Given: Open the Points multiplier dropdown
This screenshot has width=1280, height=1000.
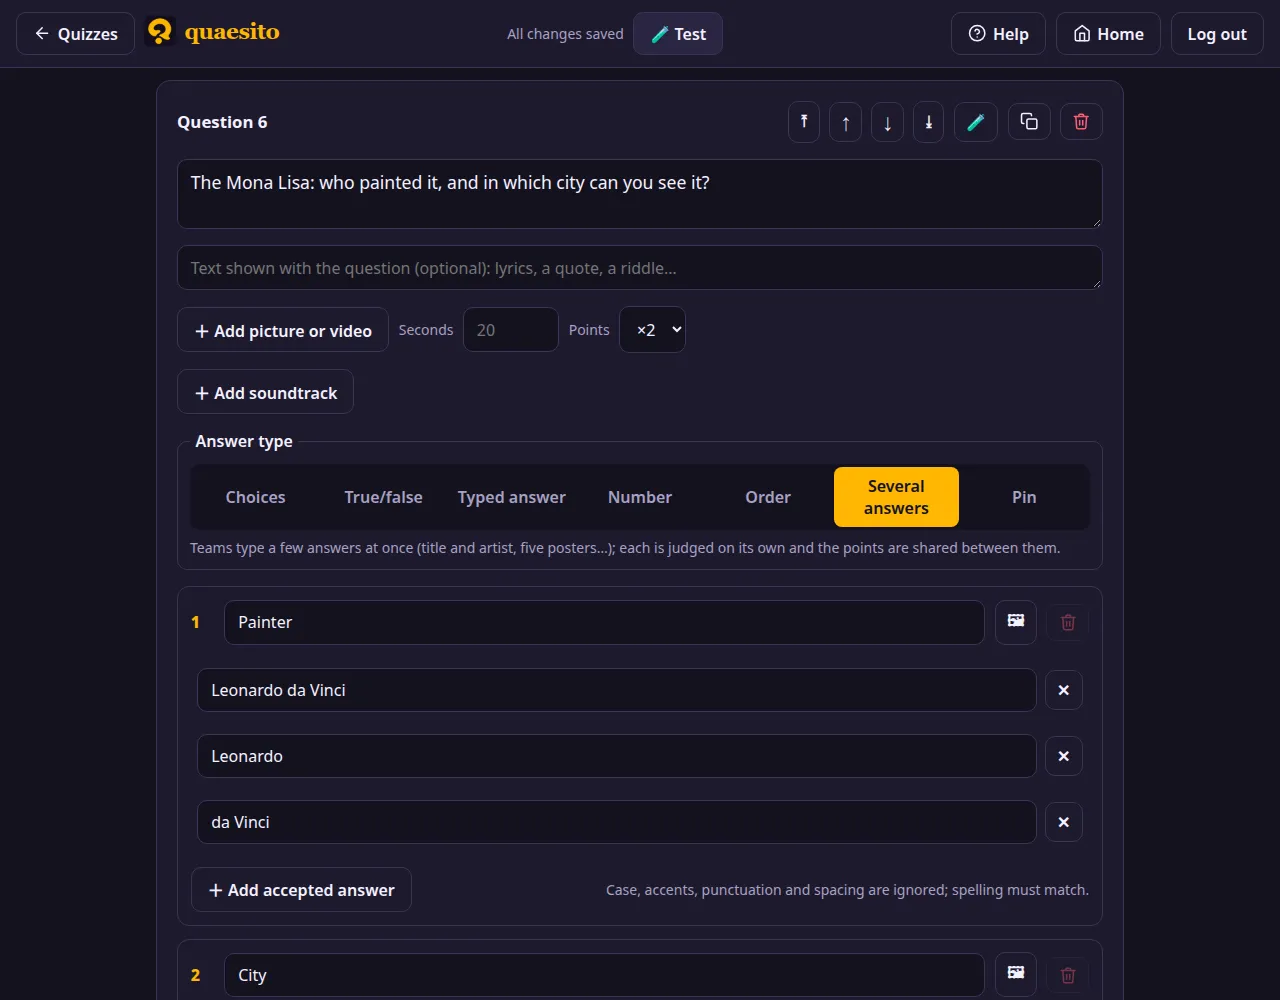Looking at the screenshot, I should point(652,330).
